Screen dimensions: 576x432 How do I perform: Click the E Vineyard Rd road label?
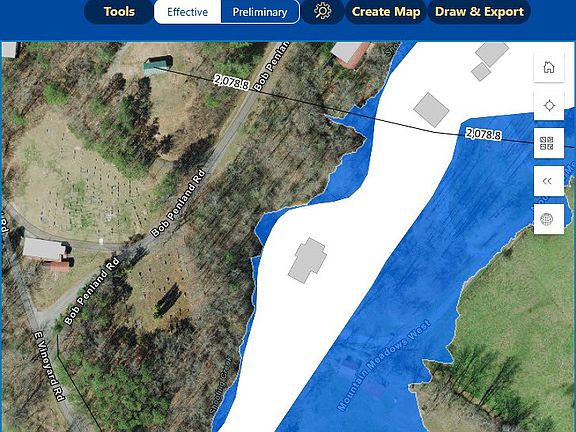pos(49,366)
